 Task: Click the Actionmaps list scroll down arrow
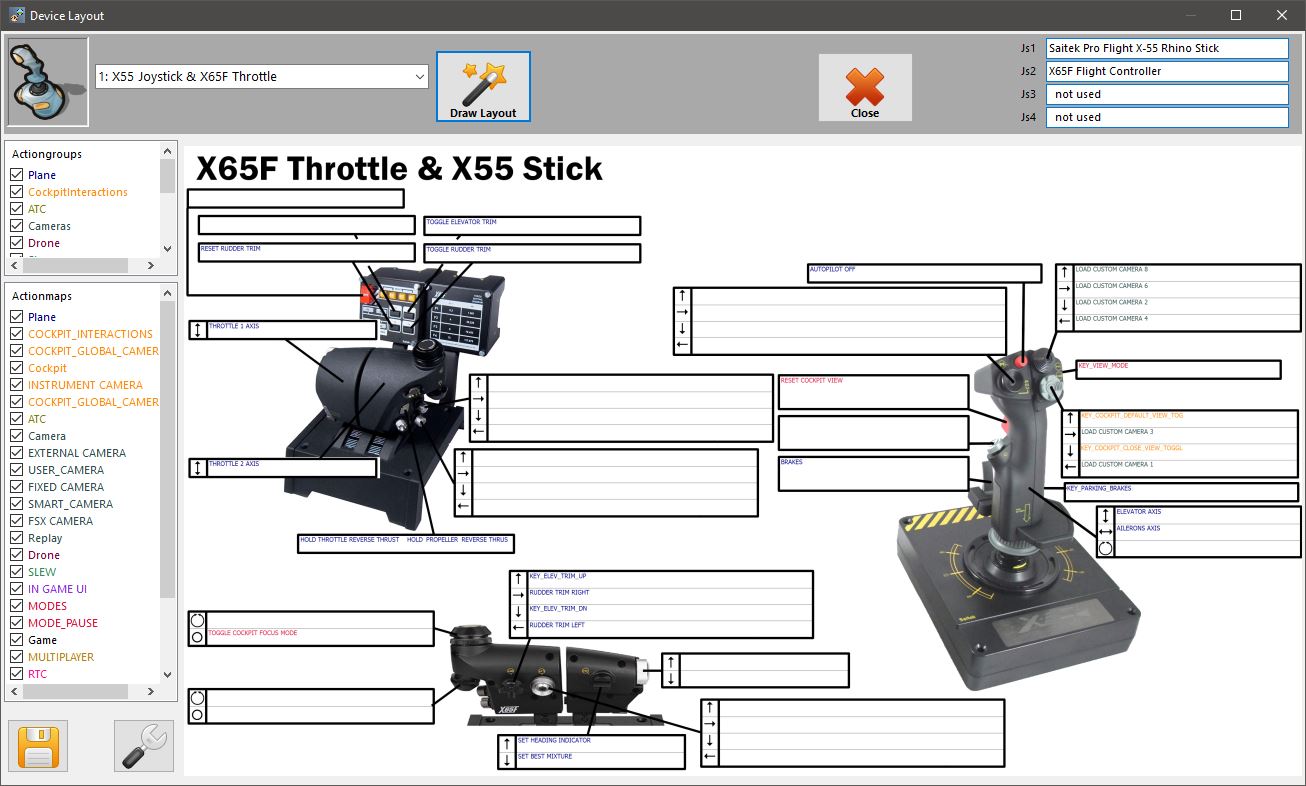(167, 675)
